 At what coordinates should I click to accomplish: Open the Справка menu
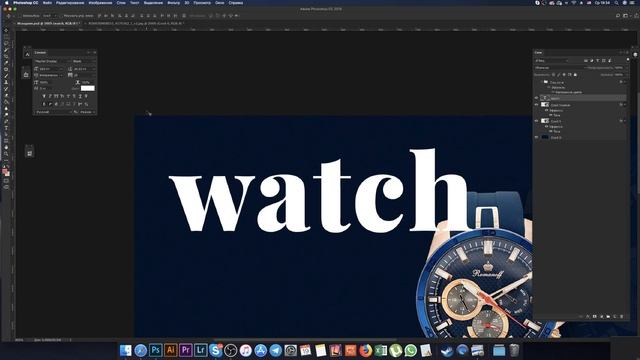coord(236,2)
